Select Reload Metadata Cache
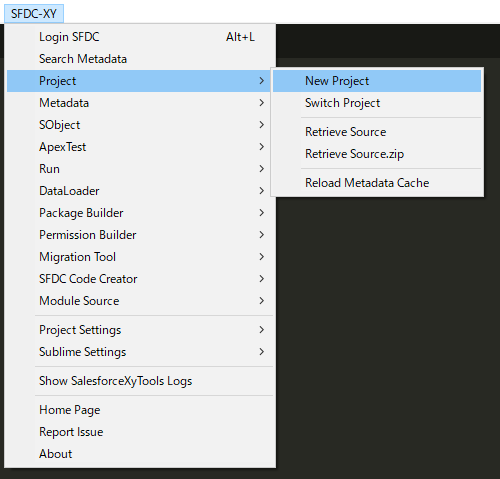Image resolution: width=500 pixels, height=479 pixels. point(377,183)
